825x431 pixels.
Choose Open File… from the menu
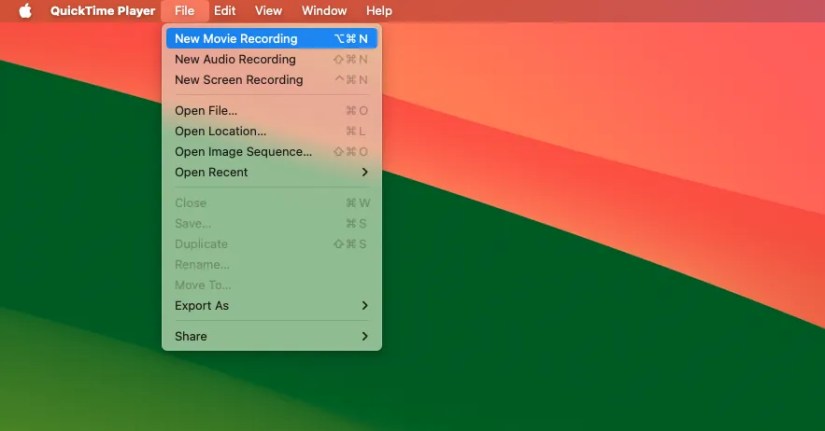[271, 111]
